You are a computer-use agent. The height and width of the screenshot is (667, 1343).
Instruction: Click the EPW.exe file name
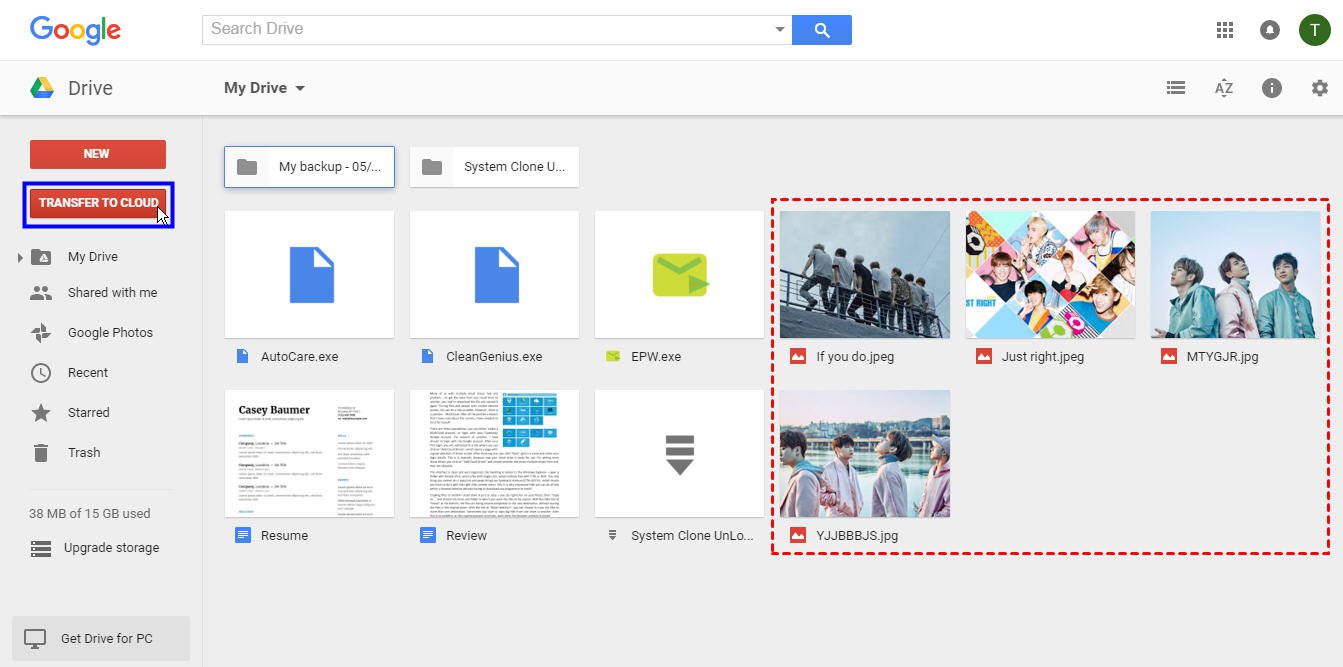point(656,356)
